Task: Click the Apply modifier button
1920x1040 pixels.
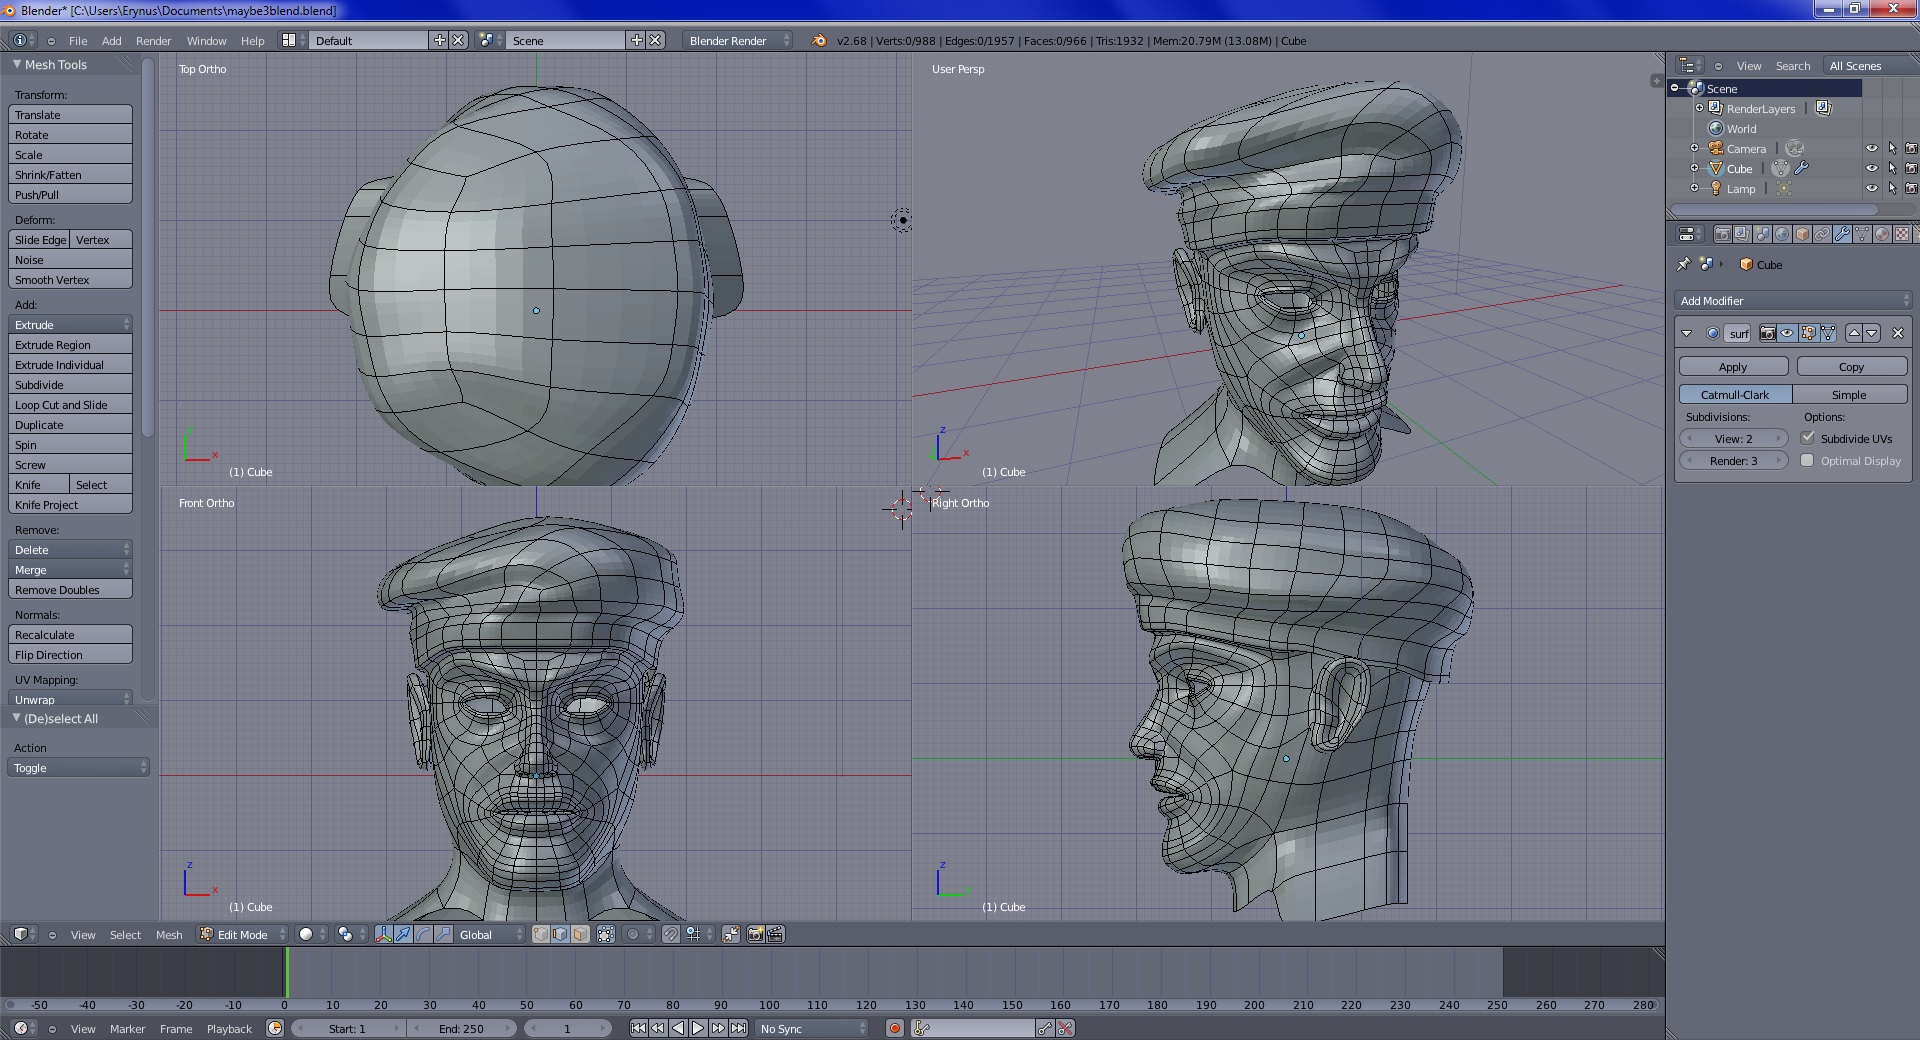Action: click(1733, 367)
